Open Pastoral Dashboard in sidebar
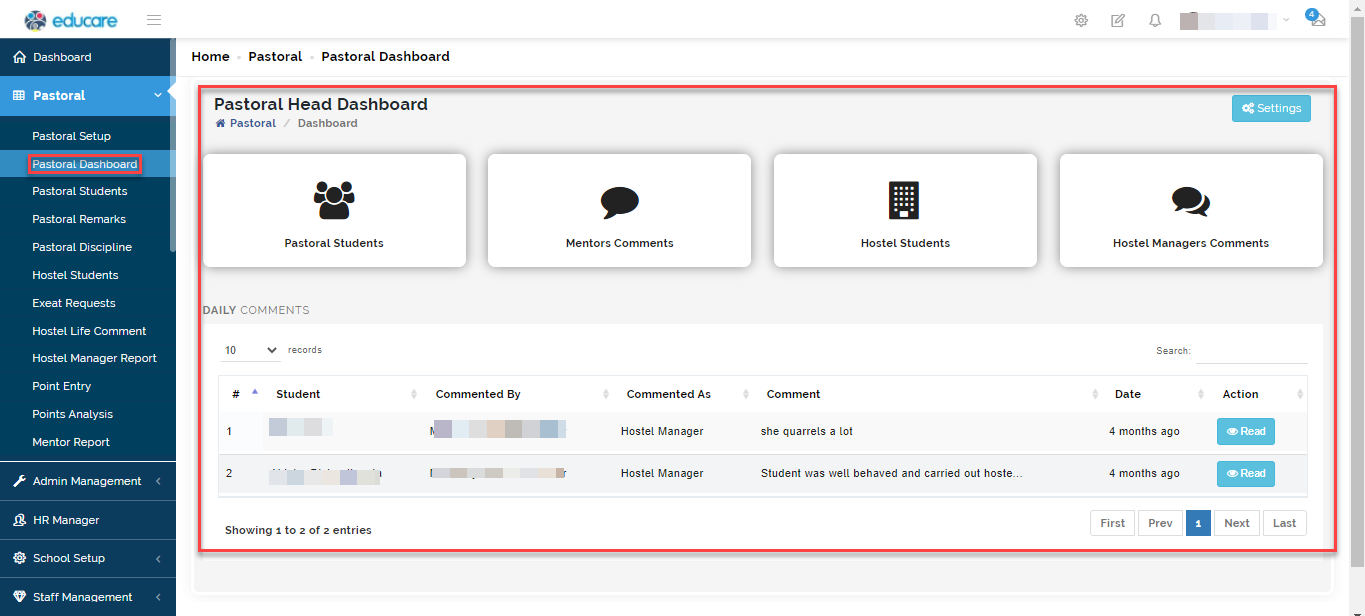1365x616 pixels. pyautogui.click(x=84, y=164)
